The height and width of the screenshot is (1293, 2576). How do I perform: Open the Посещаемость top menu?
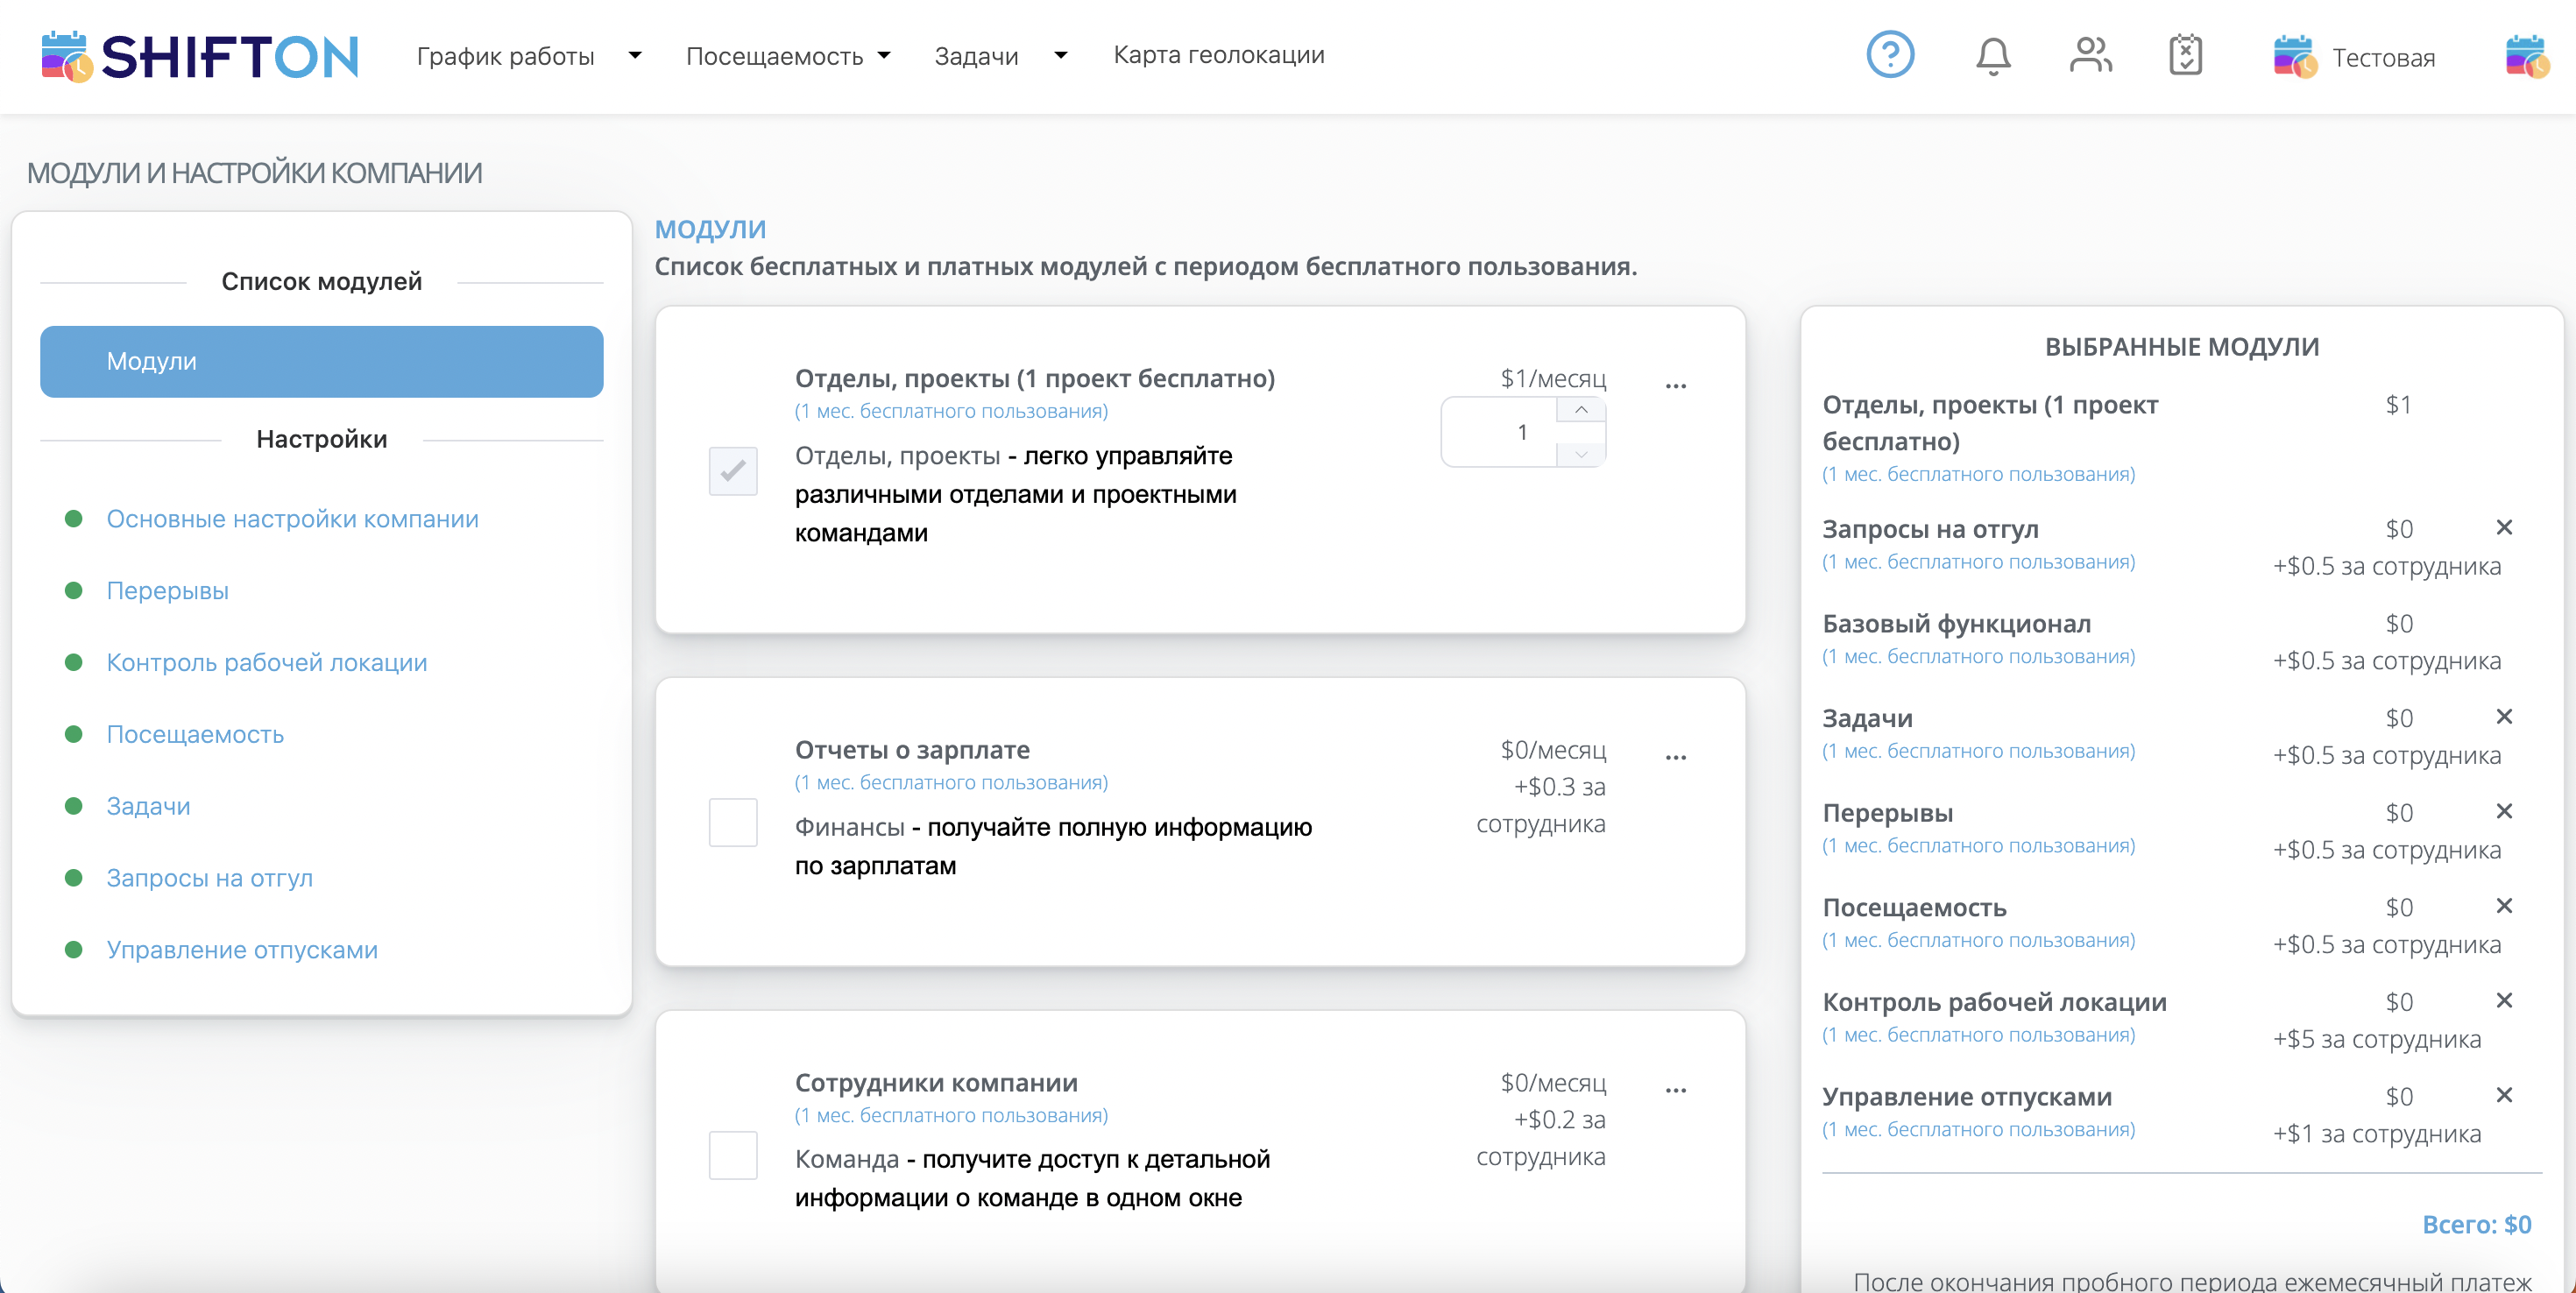(774, 57)
